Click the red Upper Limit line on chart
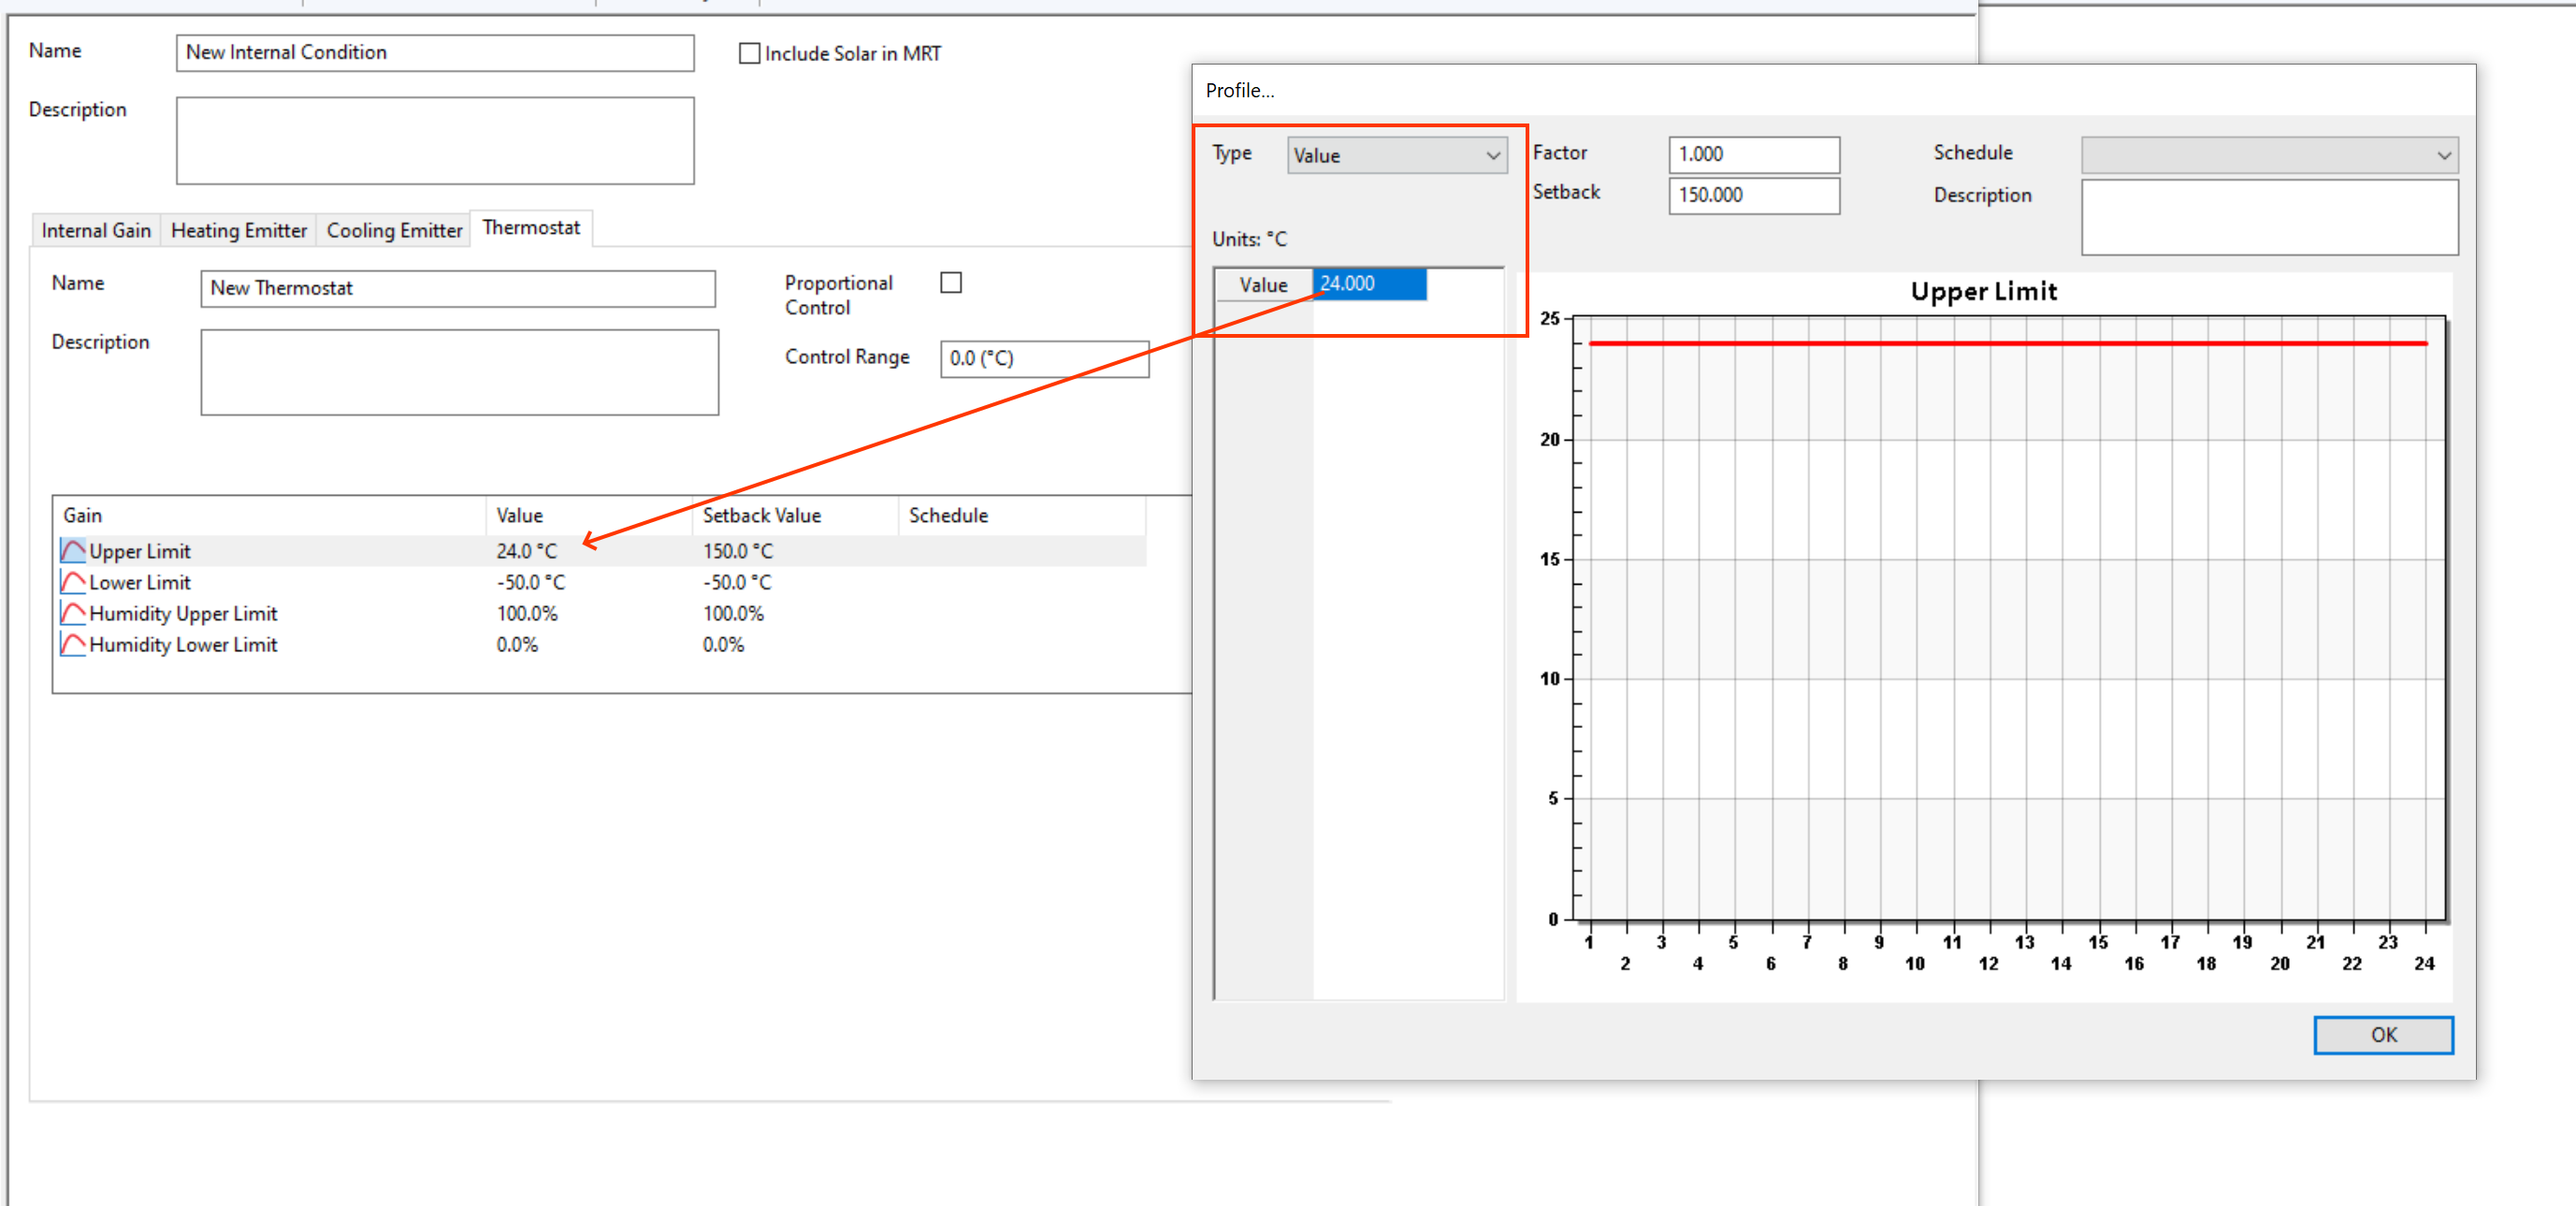The height and width of the screenshot is (1206, 2576). pyautogui.click(x=2007, y=343)
